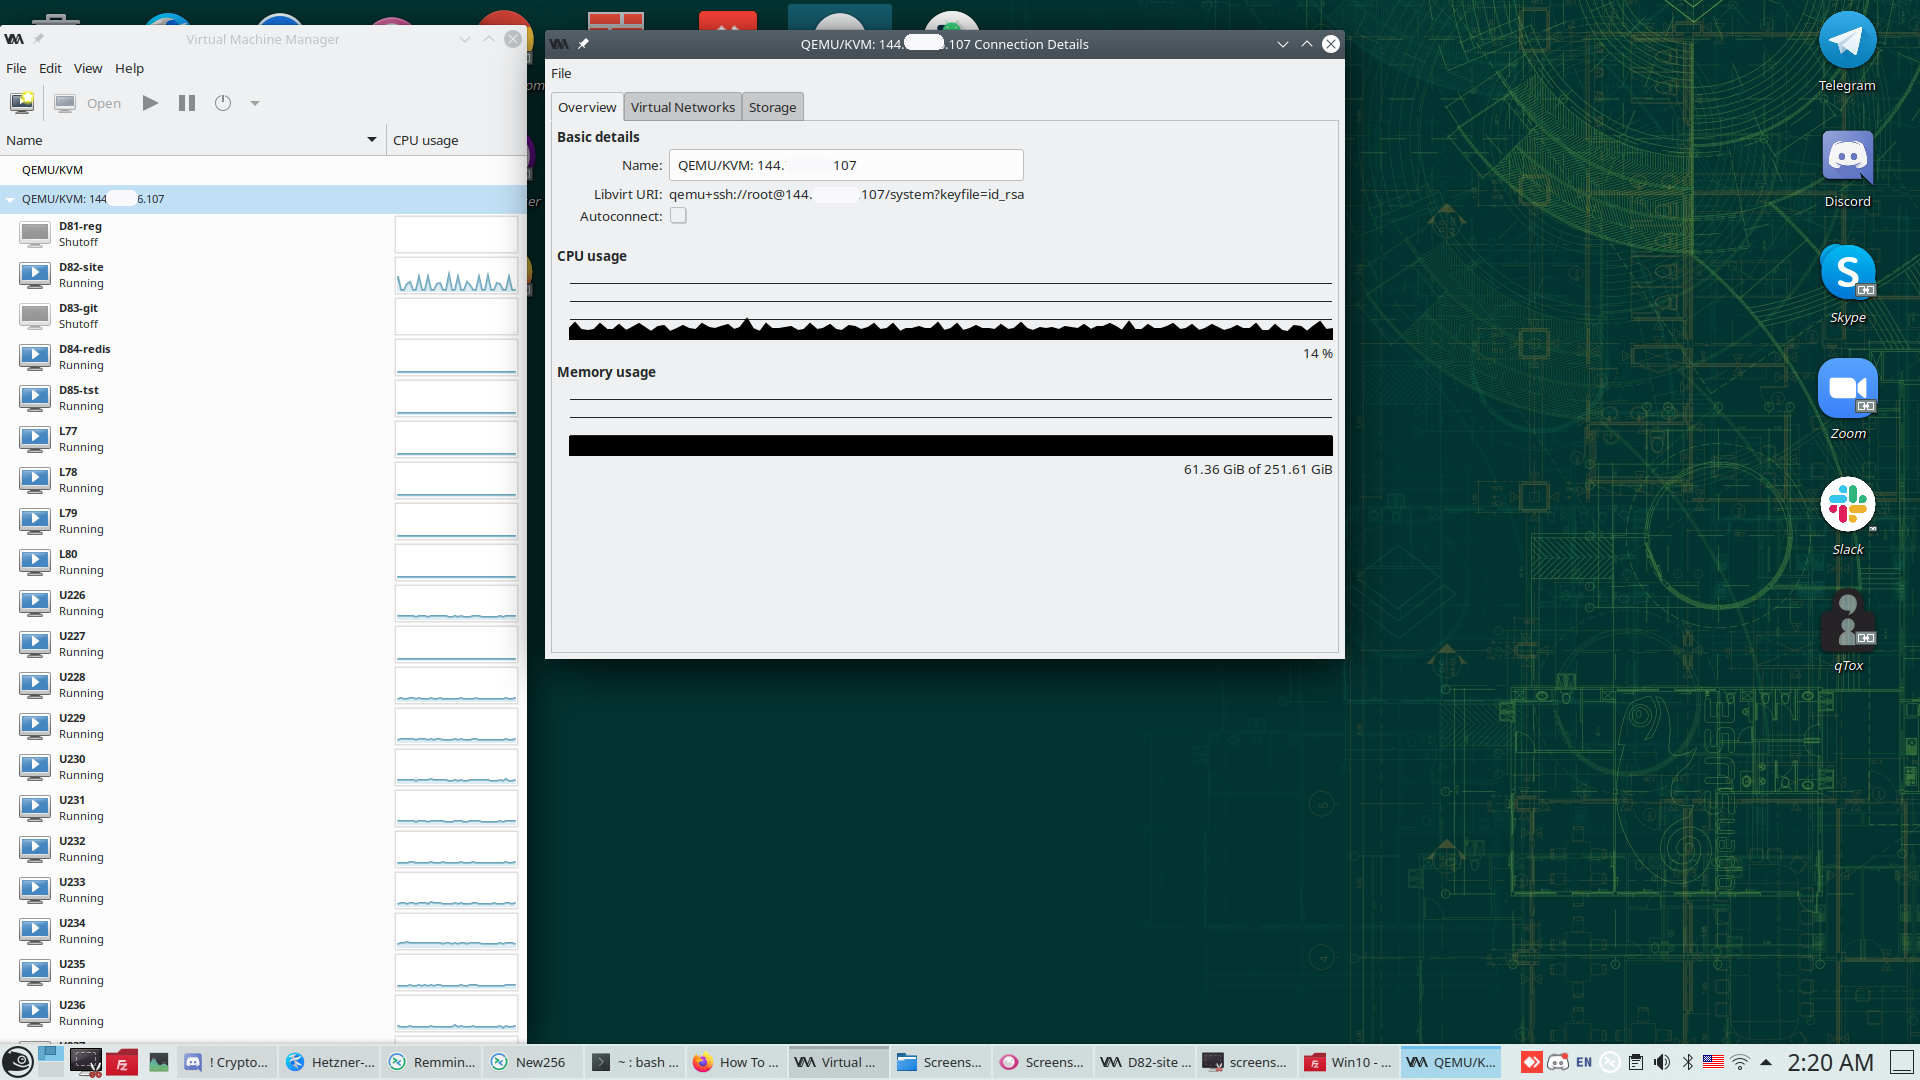Switch to the Virtual Networks tab
This screenshot has height=1080, width=1920.
pyautogui.click(x=682, y=107)
